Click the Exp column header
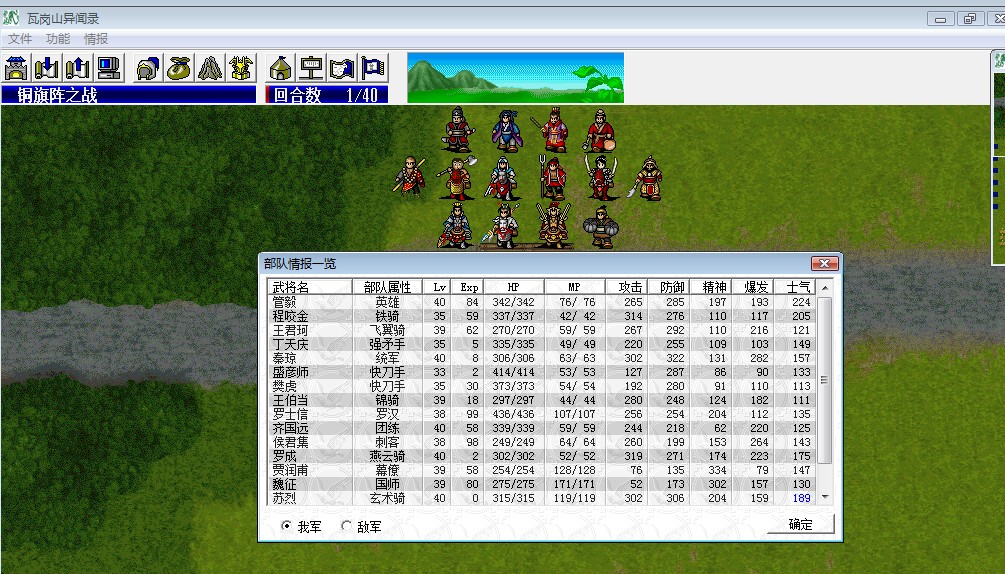The image size is (1005, 574). click(467, 287)
